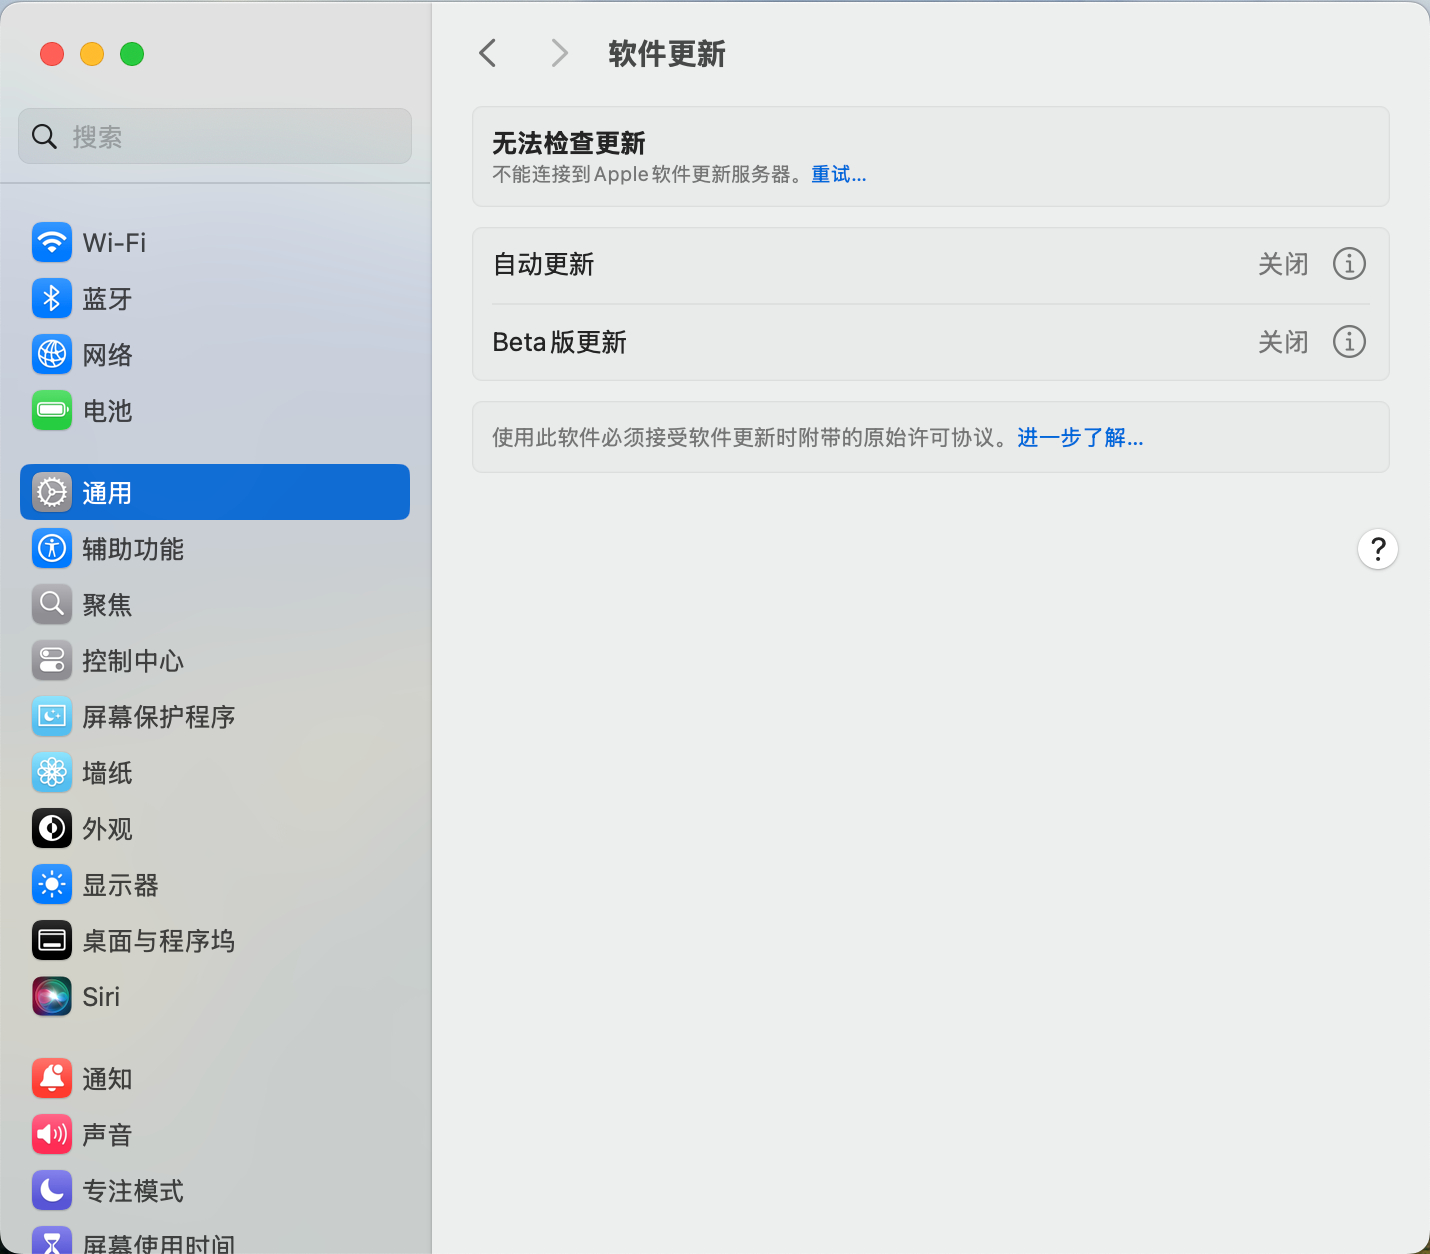This screenshot has width=1430, height=1254.
Task: Select the 显示器 display settings icon
Action: [x=51, y=884]
